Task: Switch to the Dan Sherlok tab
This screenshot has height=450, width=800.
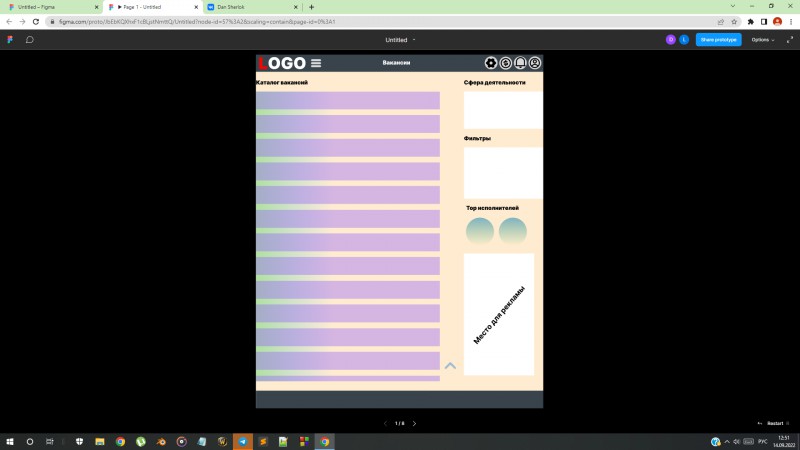Action: 253,7
